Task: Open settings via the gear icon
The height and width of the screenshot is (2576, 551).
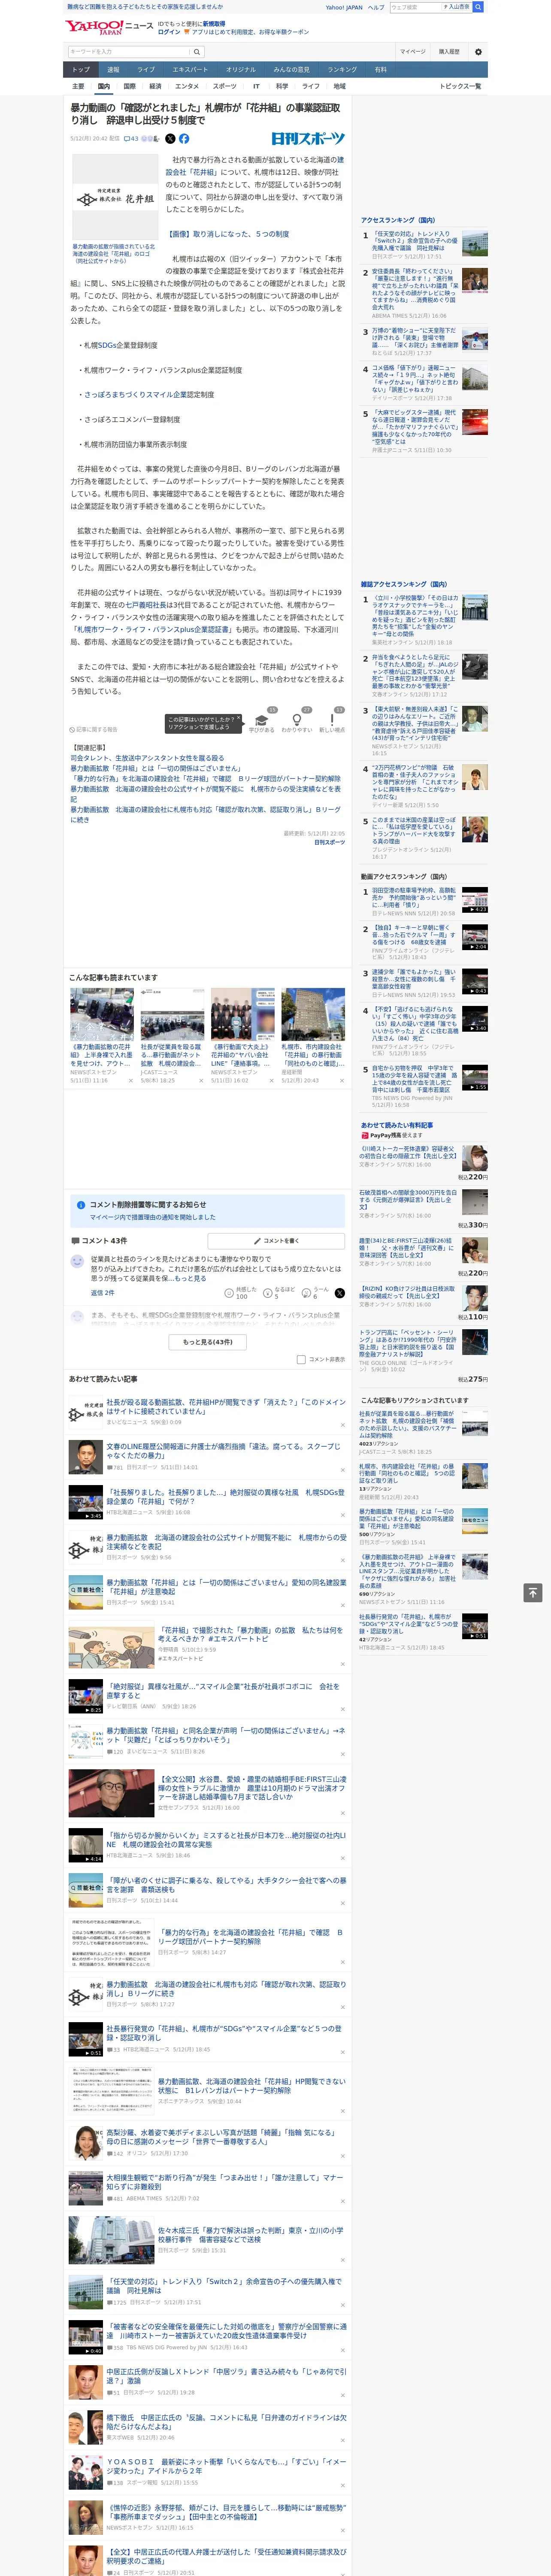Action: pos(478,51)
